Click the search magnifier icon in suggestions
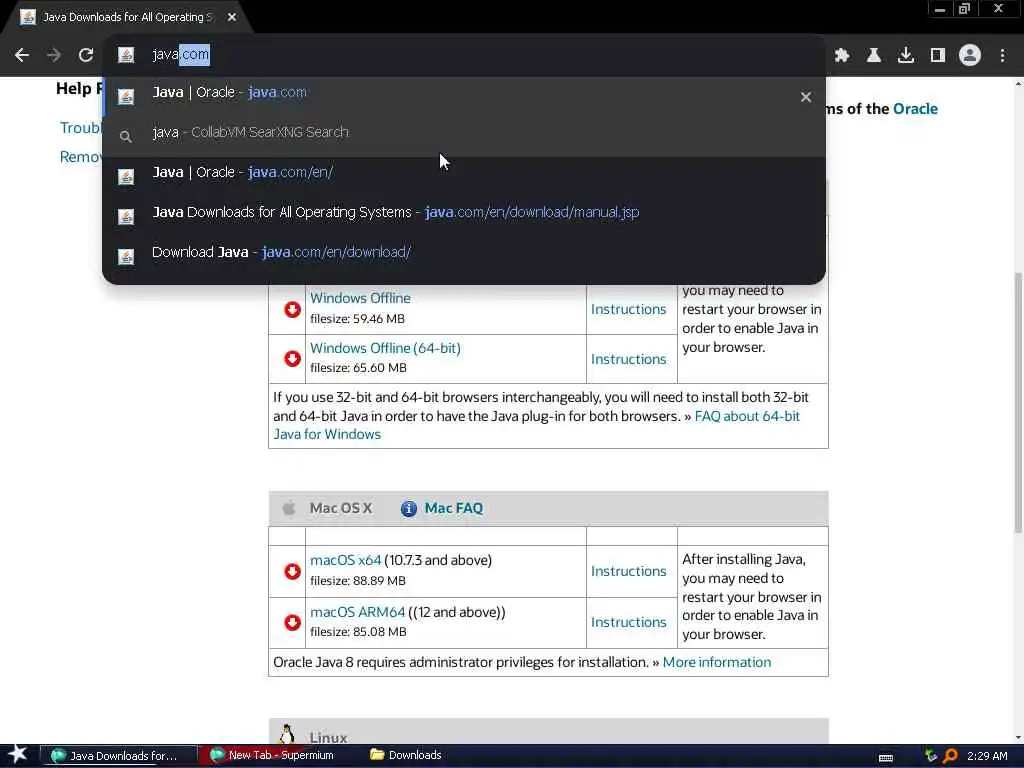 [x=125, y=136]
